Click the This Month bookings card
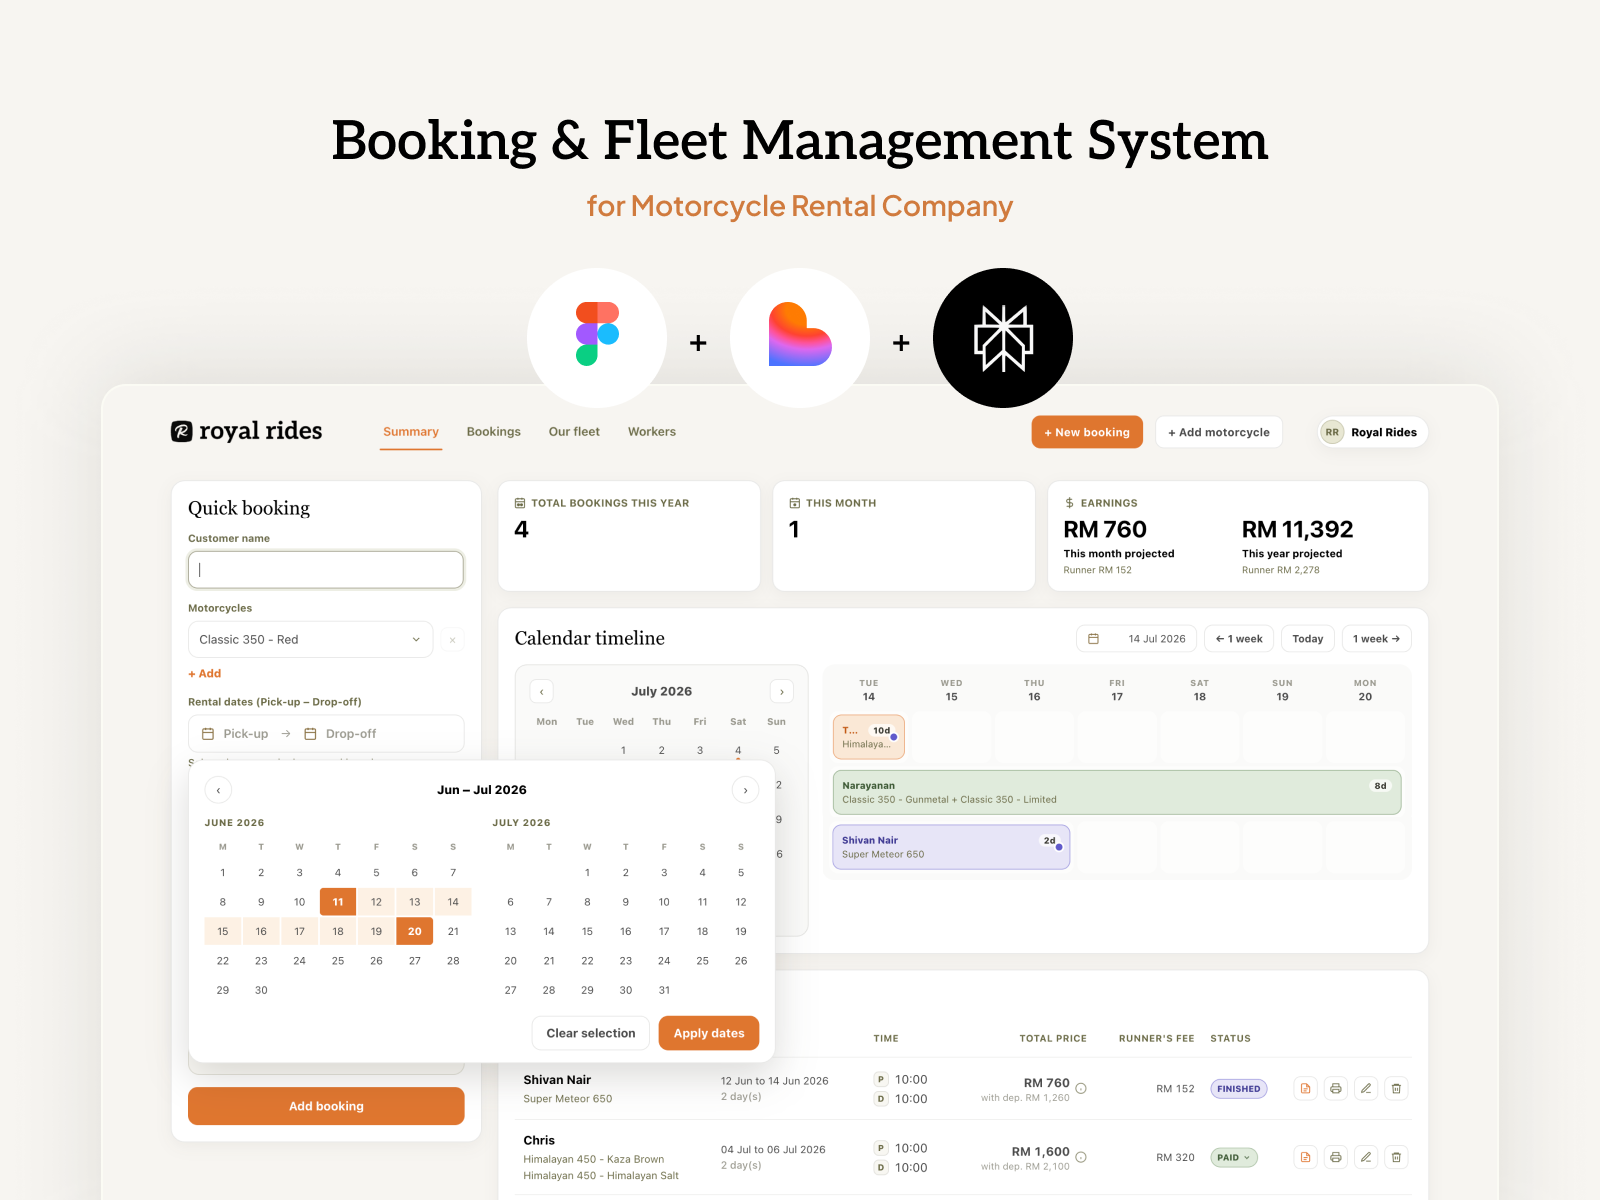 click(904, 536)
